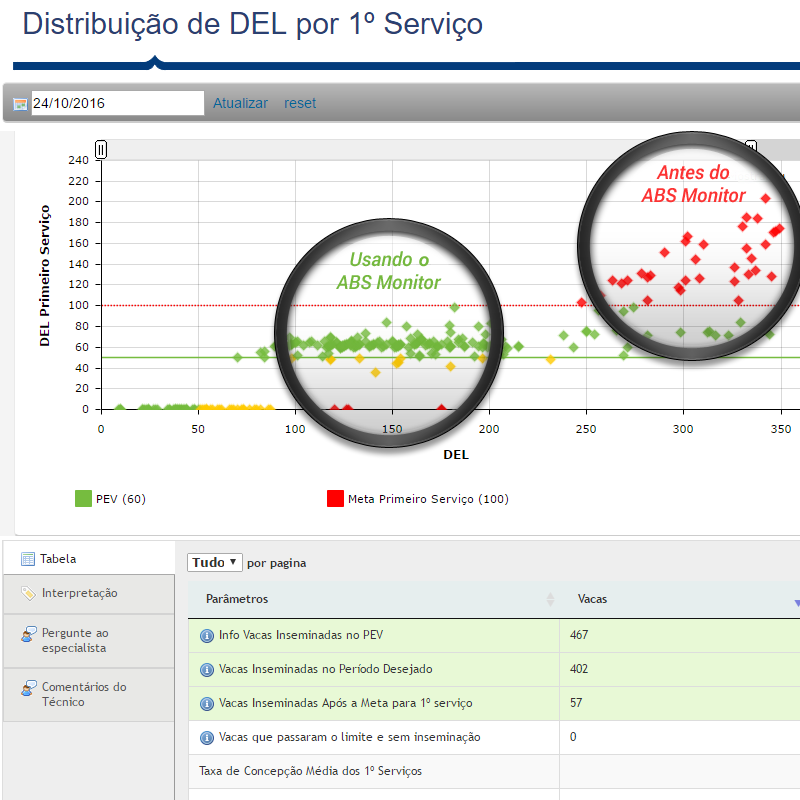Click the Parâmetros column header
The image size is (800, 800).
pos(373,599)
